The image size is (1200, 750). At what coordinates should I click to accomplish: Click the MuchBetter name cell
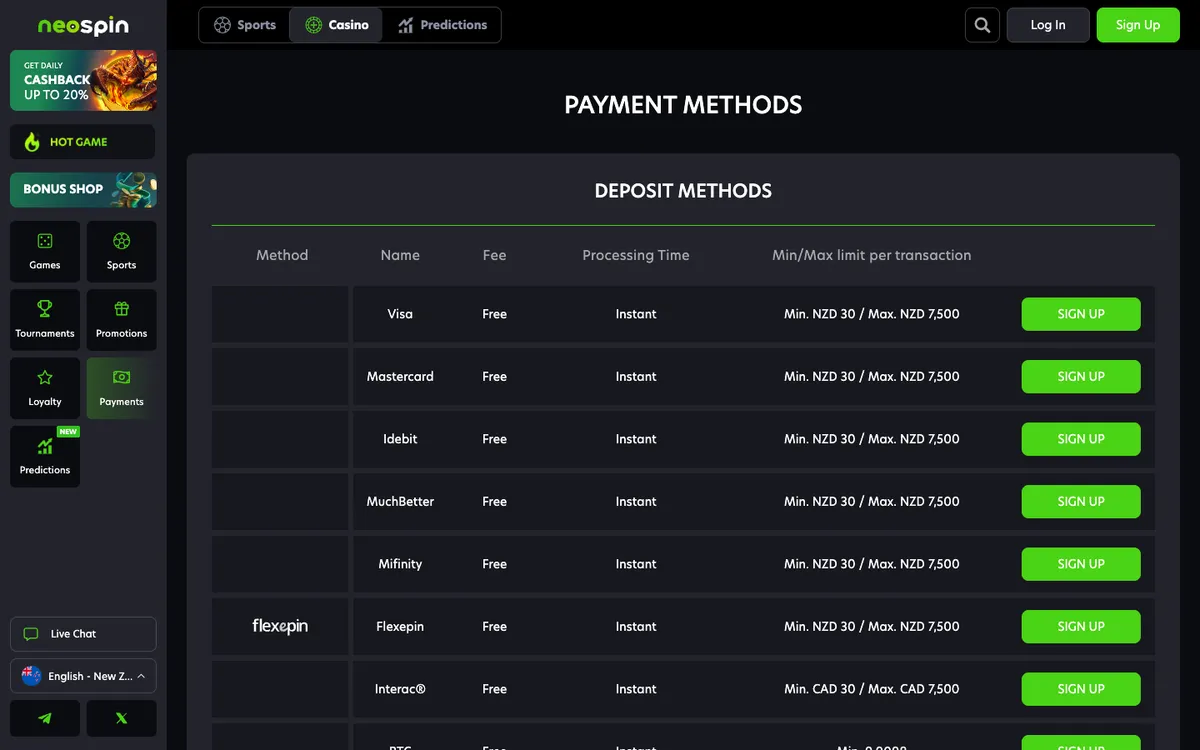[x=400, y=502]
